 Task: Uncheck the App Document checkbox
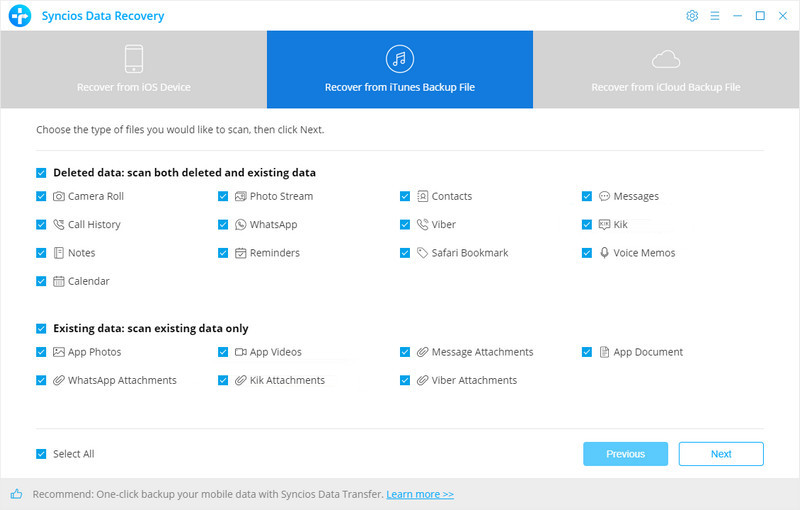(587, 352)
